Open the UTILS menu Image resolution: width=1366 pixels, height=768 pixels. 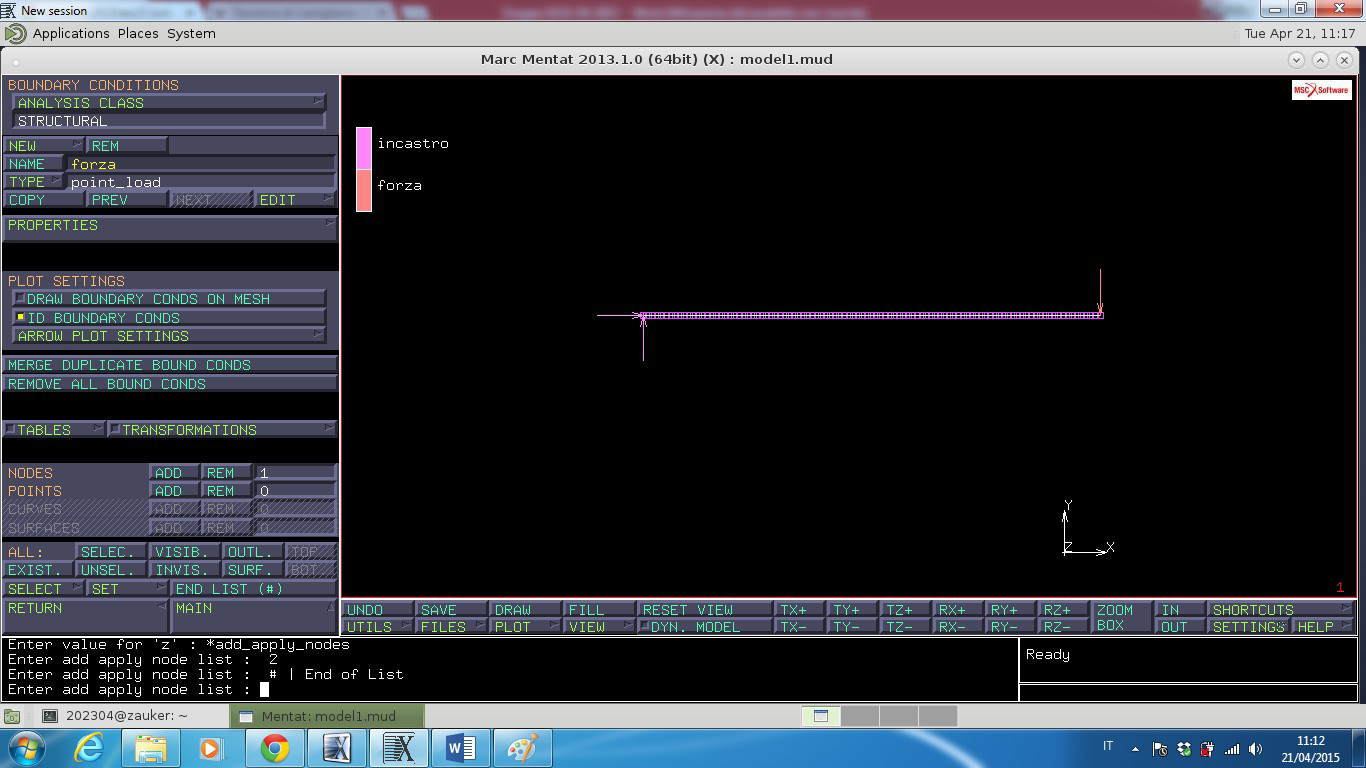(378, 627)
